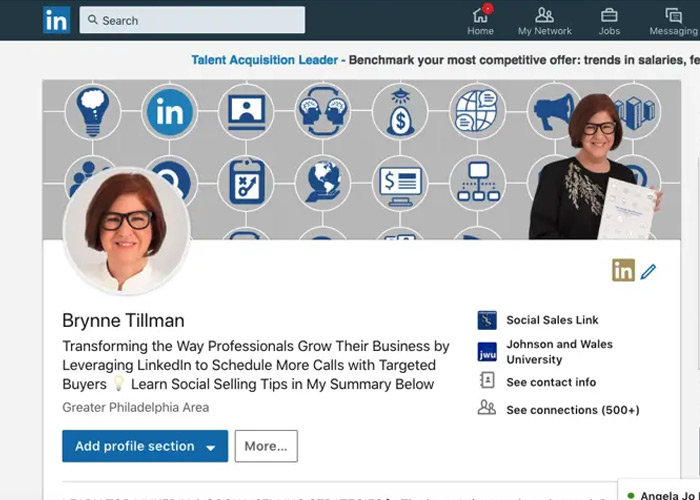This screenshot has height=500, width=700.
Task: Click the banner's lightbulb idea icon
Action: pyautogui.click(x=92, y=112)
